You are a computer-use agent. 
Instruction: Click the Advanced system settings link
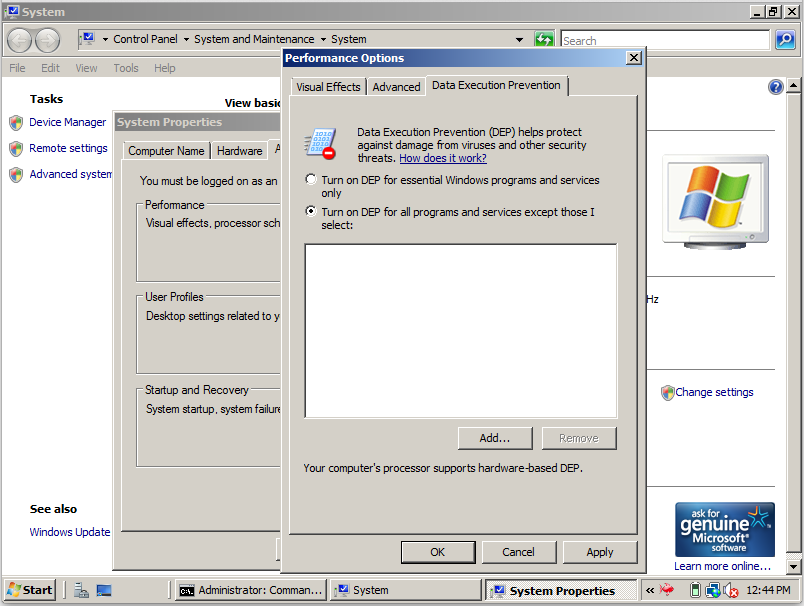(71, 175)
